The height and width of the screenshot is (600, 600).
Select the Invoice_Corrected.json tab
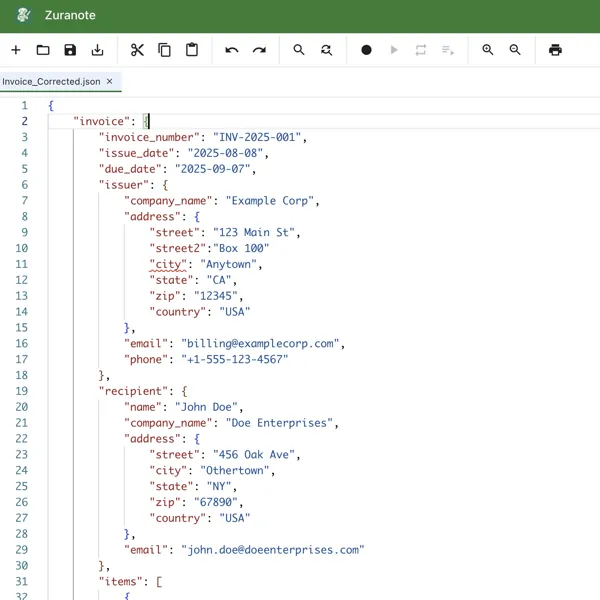(x=50, y=82)
